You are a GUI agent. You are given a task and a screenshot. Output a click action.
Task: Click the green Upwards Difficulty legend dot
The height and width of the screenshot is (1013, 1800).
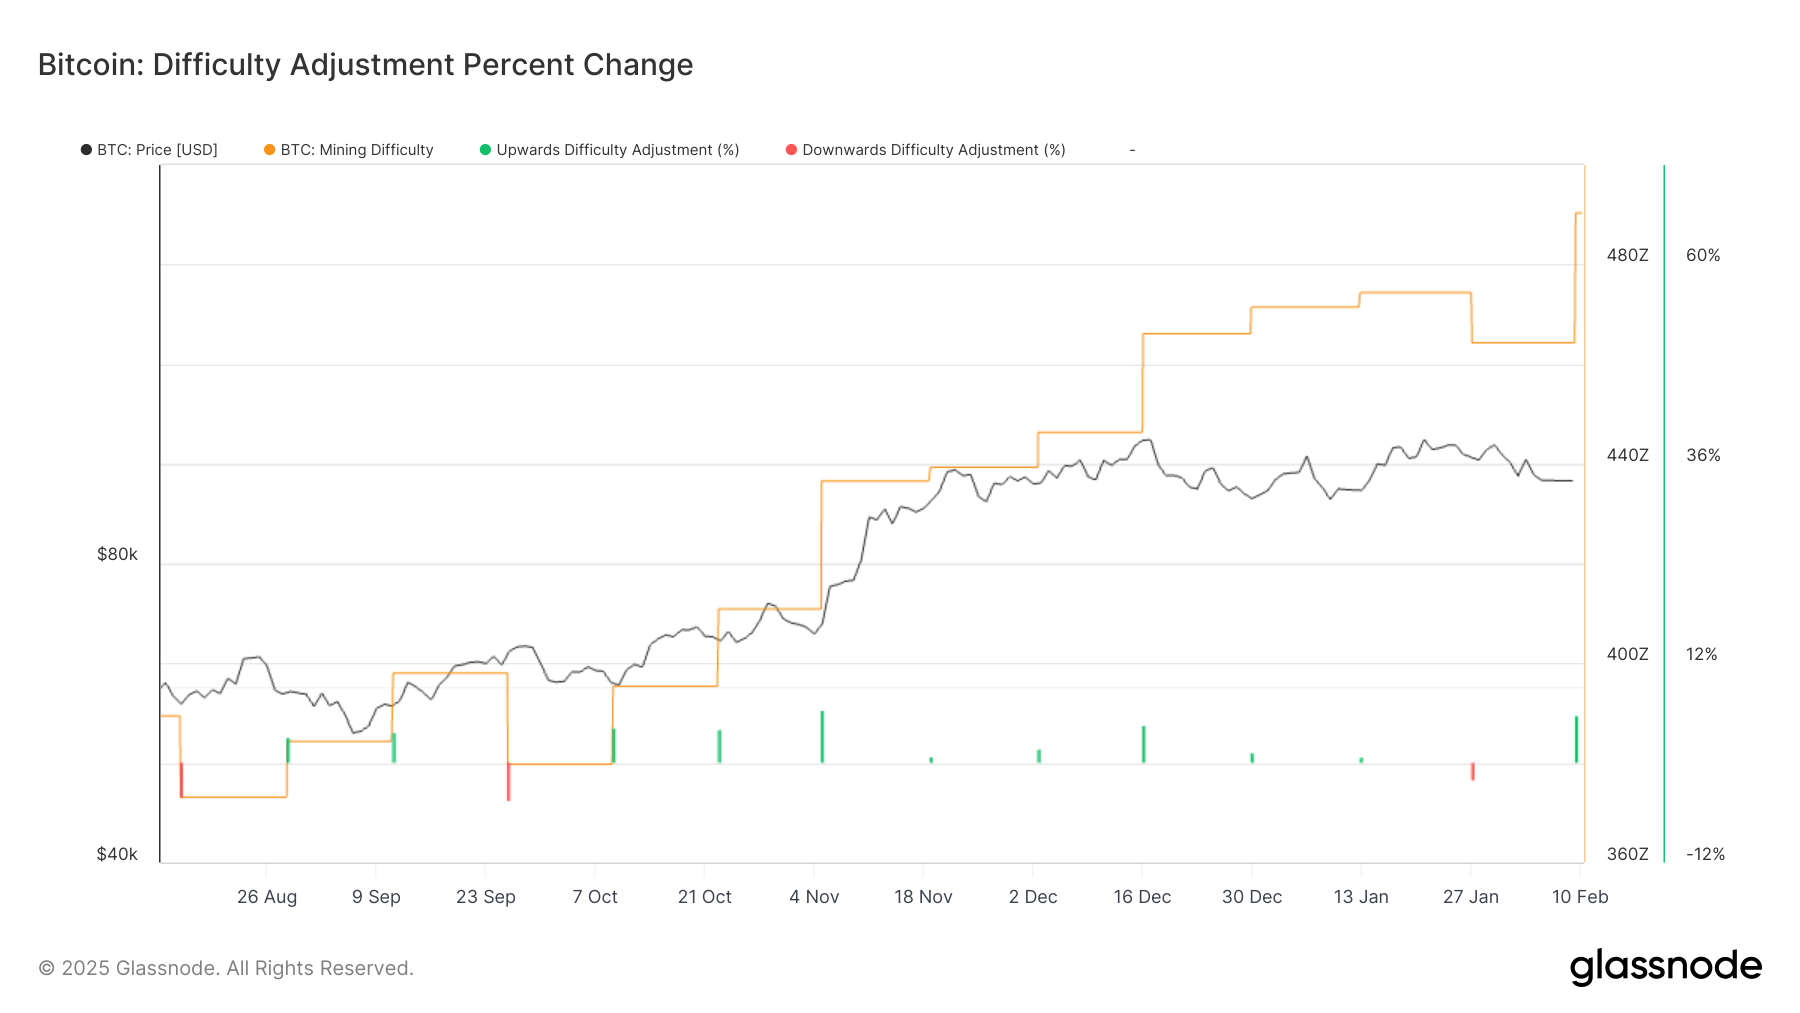coord(485,150)
